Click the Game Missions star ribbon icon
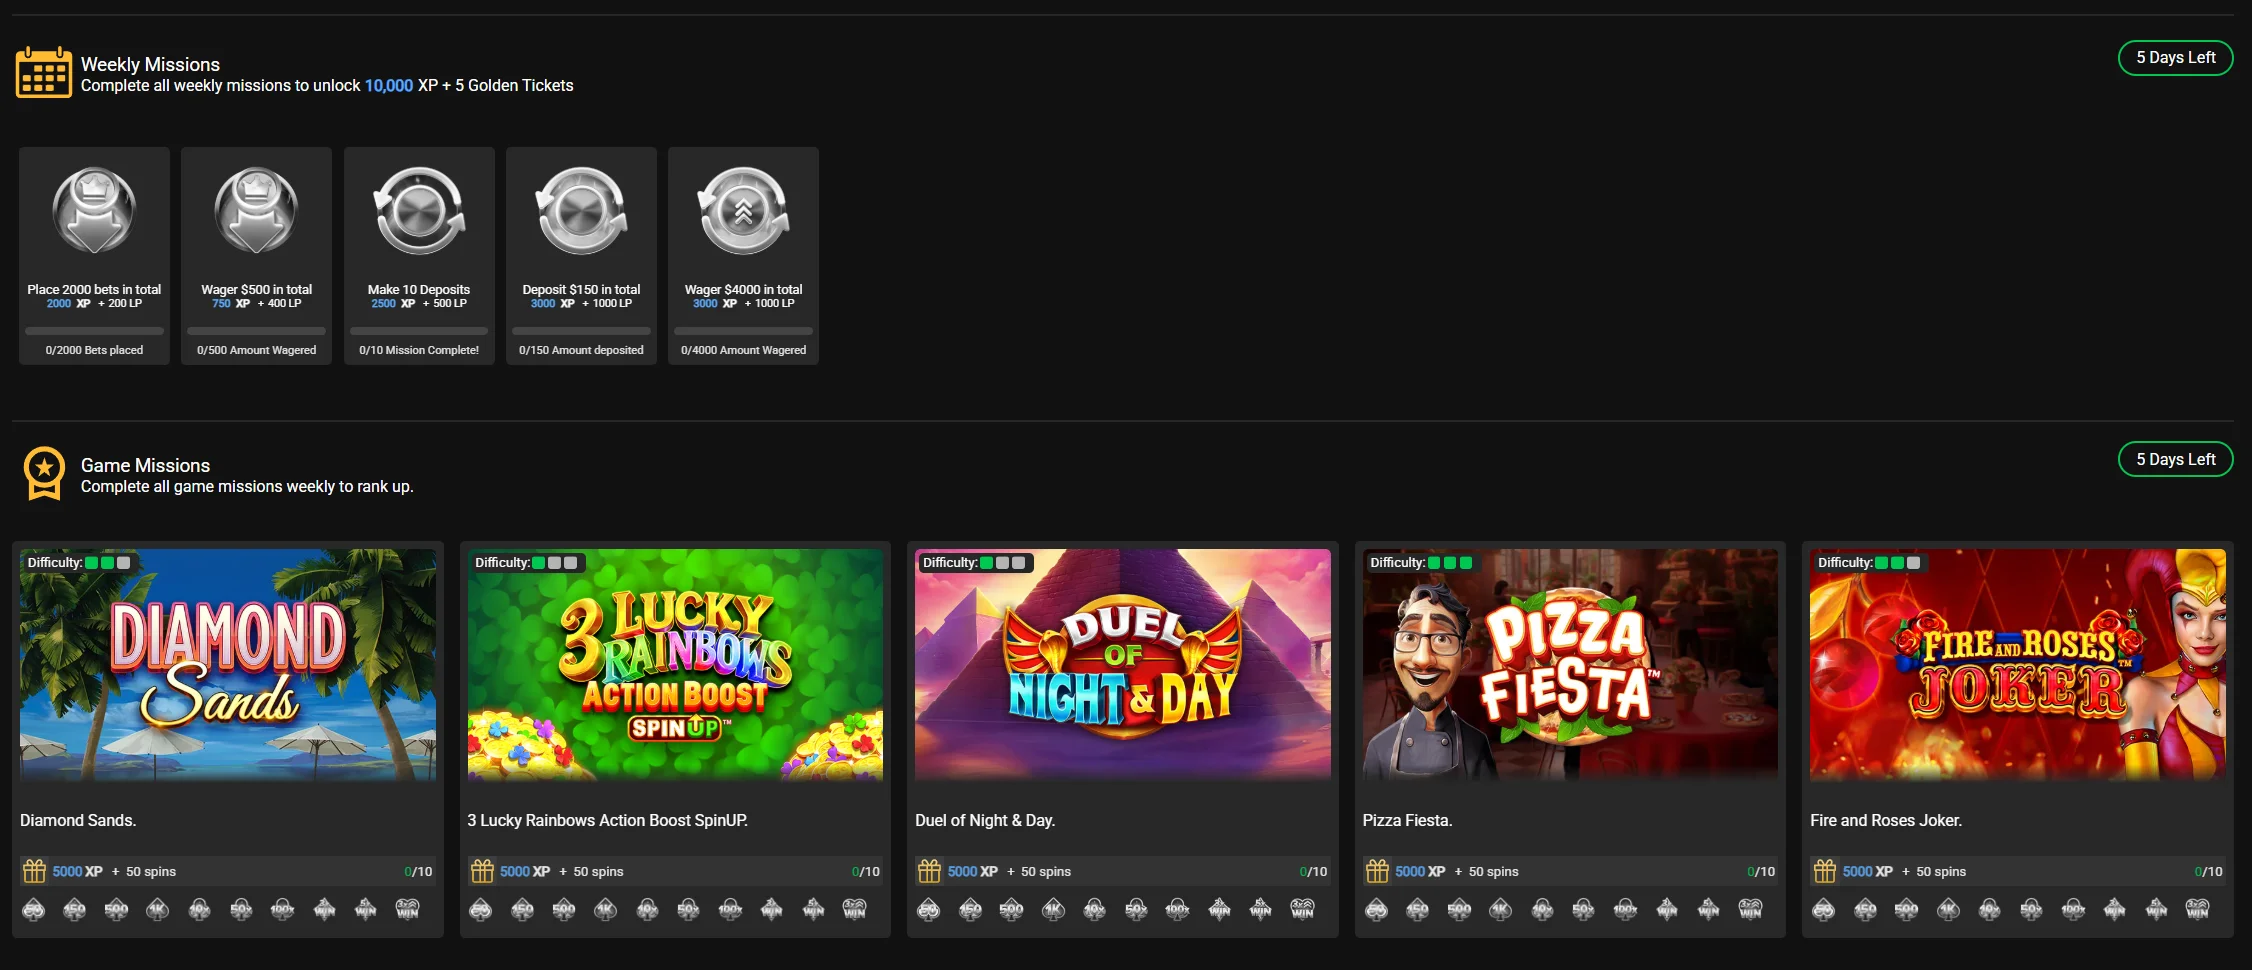2252x970 pixels. pos(44,473)
